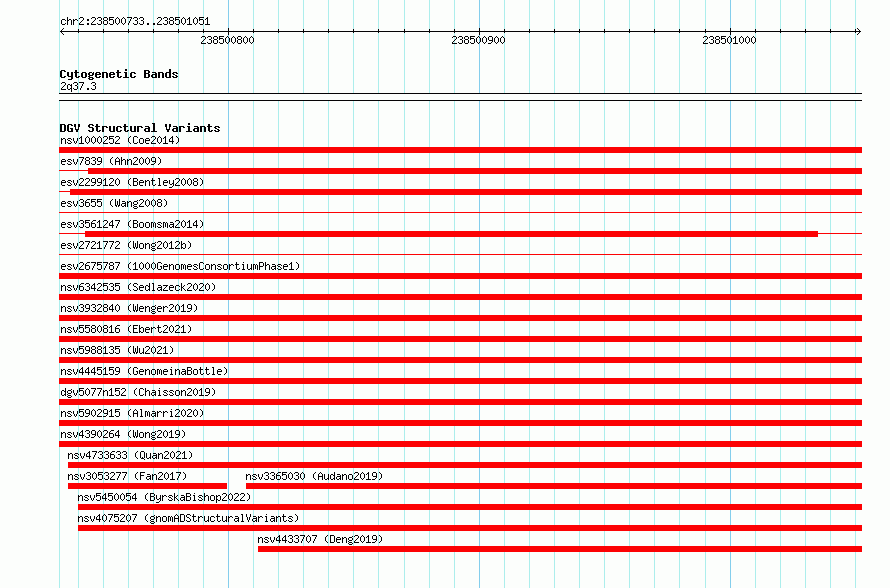890x588 pixels.
Task: Click the 2q37.3 band label
Action: (x=78, y=86)
